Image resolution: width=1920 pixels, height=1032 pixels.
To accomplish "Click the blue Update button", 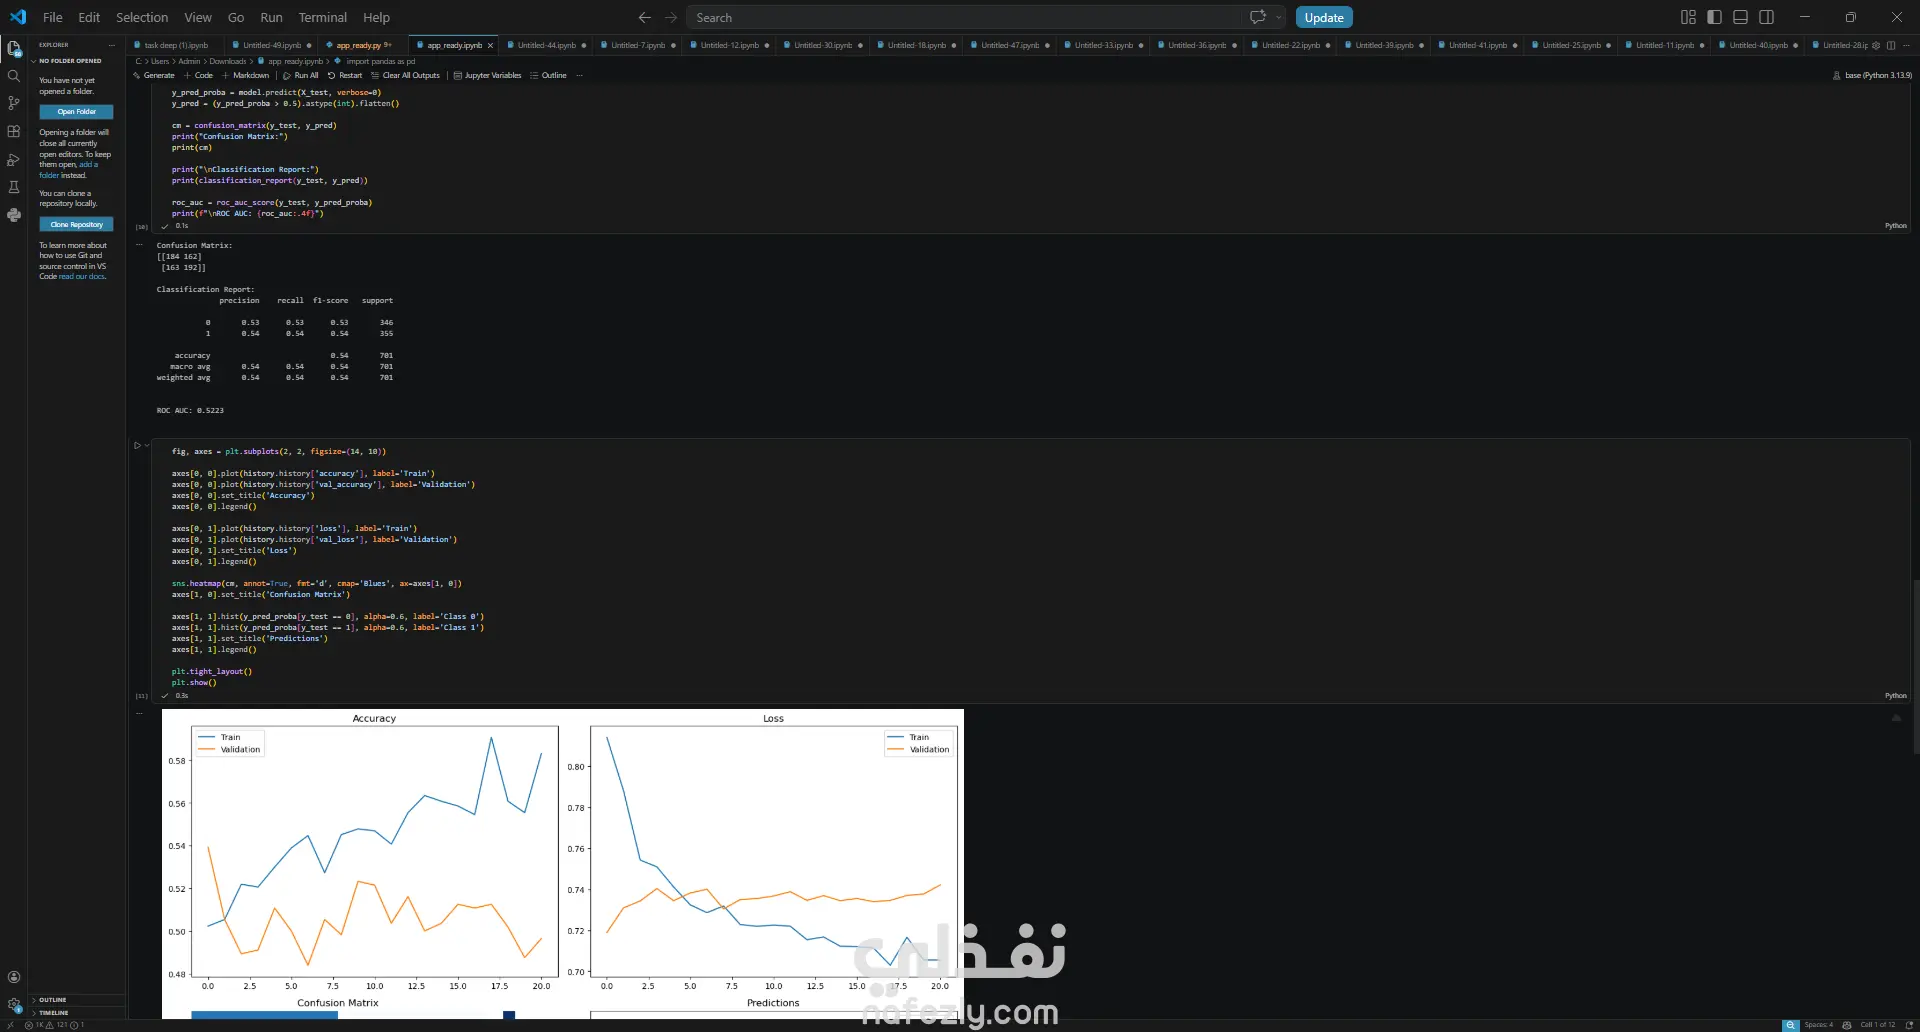I will point(1324,17).
